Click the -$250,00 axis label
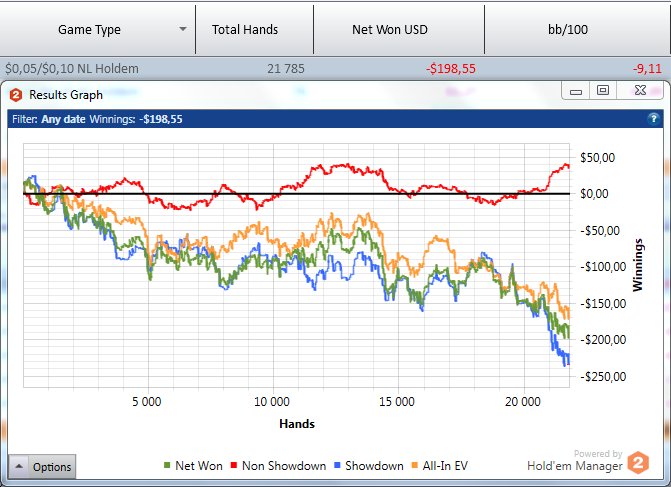The height and width of the screenshot is (487, 671). click(603, 377)
